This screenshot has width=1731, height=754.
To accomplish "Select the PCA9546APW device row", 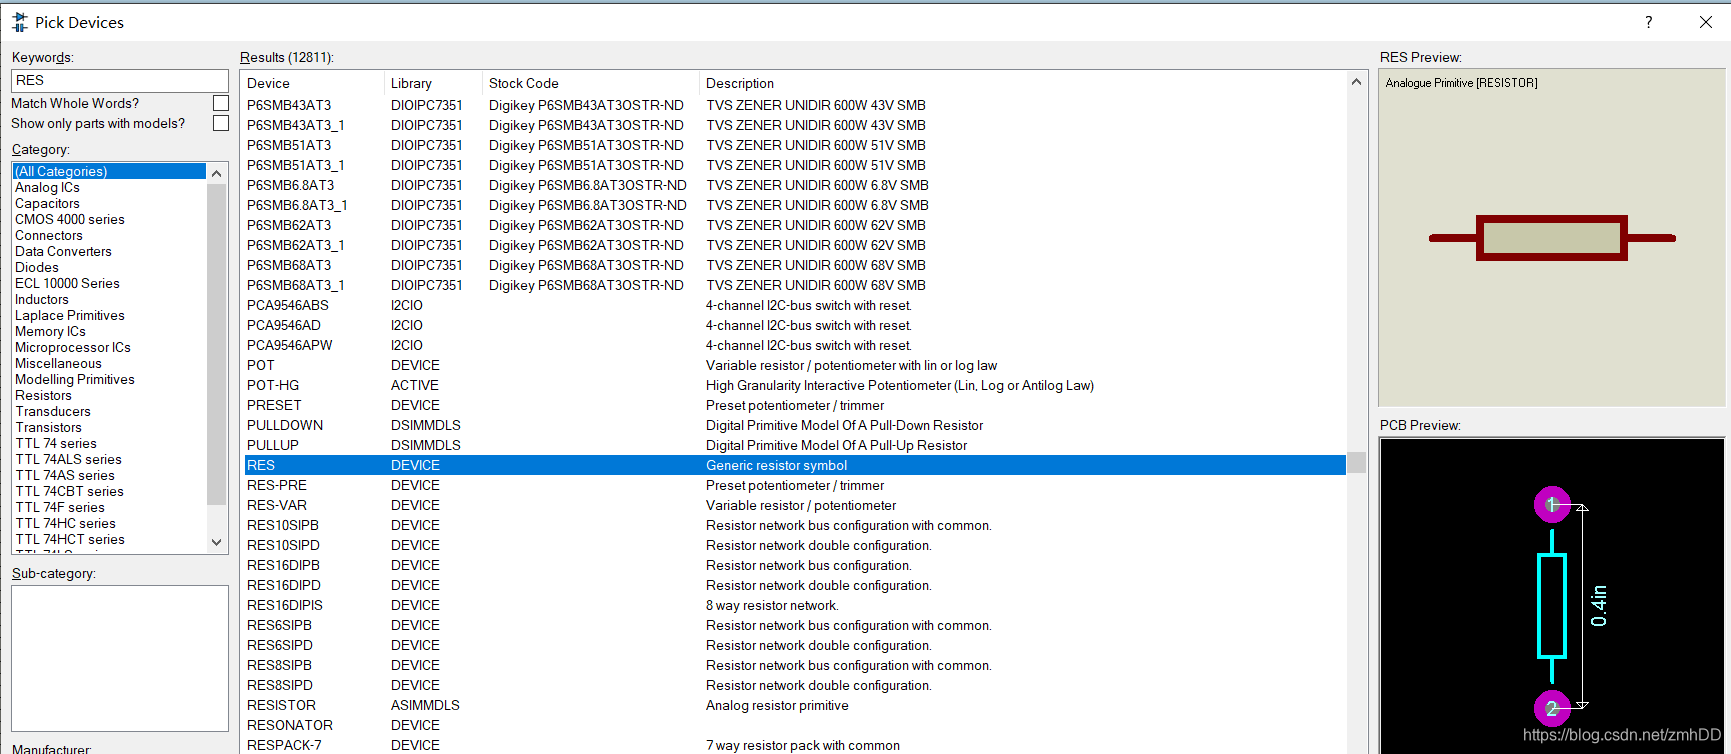I will pyautogui.click(x=795, y=345).
